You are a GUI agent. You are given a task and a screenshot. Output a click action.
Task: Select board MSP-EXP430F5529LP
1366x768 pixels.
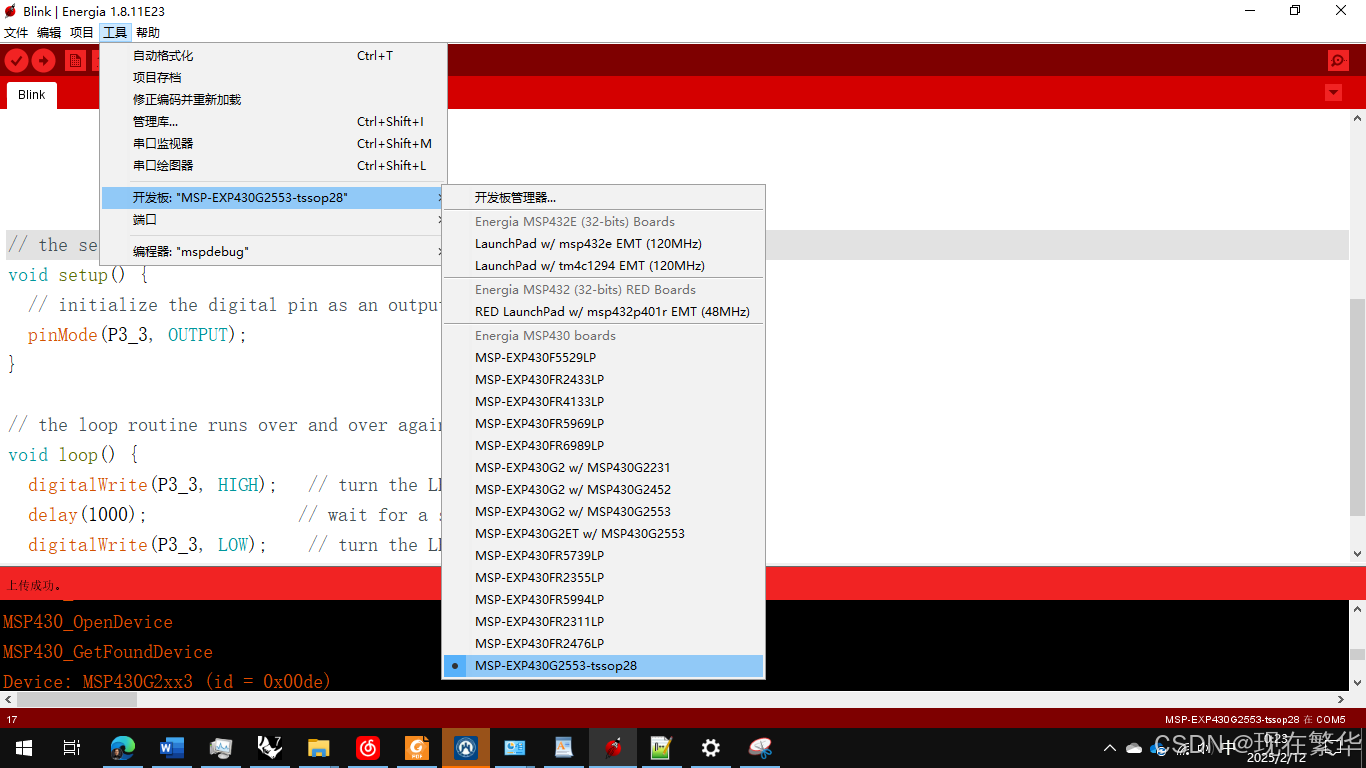tap(603, 358)
